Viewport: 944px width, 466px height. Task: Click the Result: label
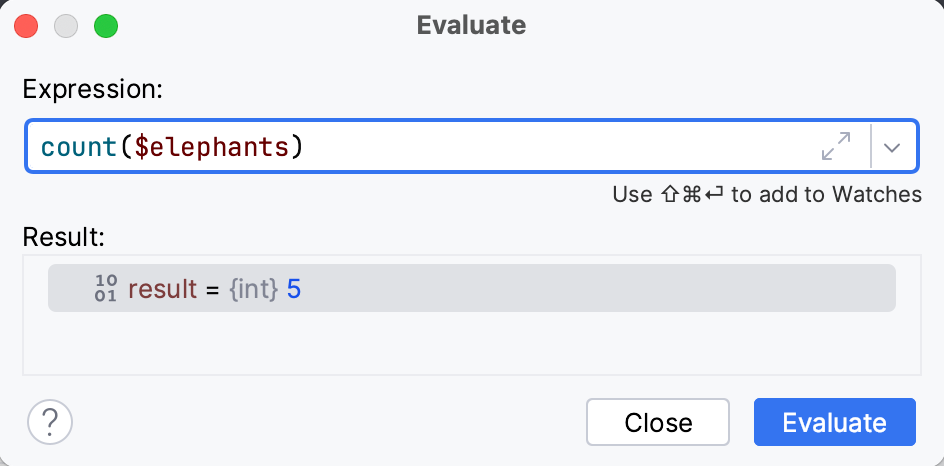[63, 237]
